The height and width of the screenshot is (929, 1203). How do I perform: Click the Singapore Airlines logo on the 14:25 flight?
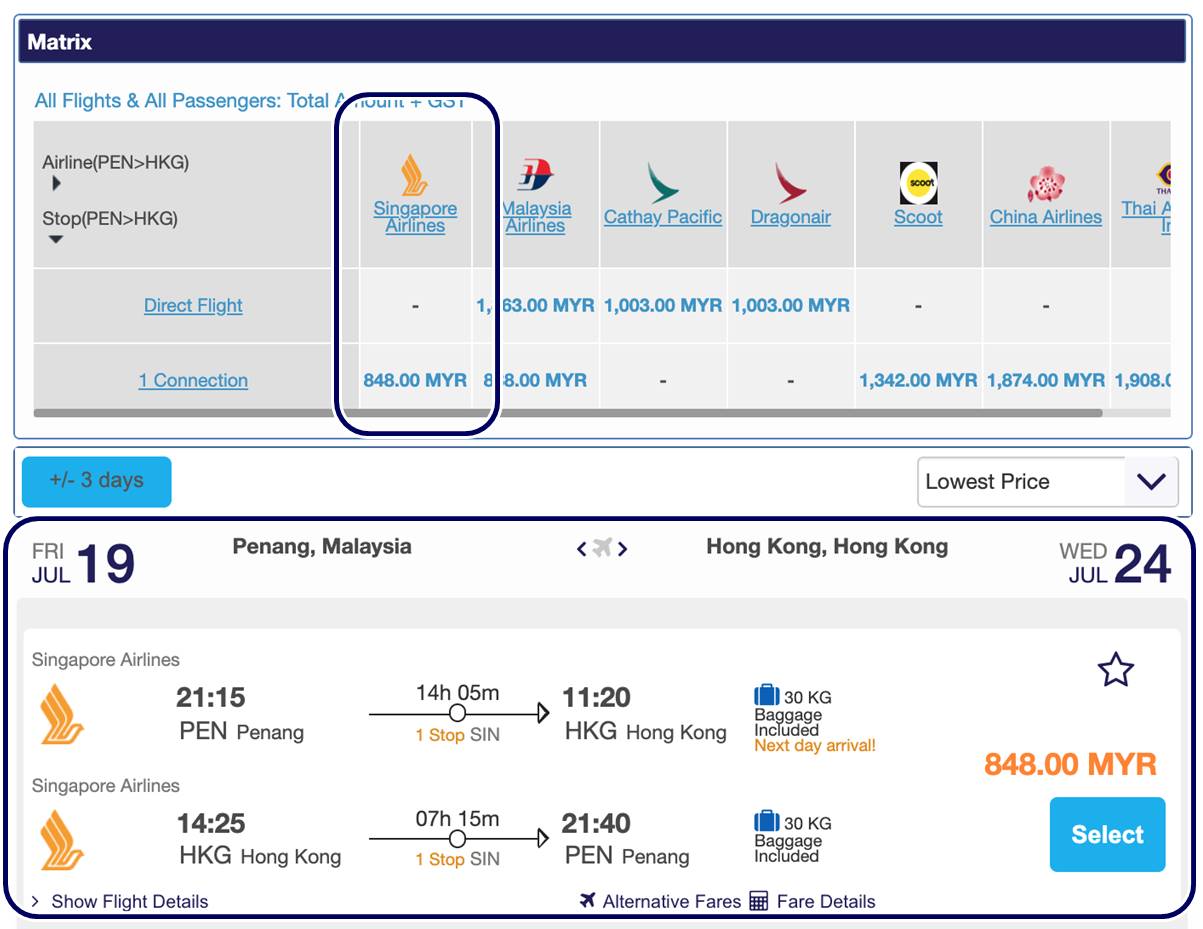(x=63, y=840)
